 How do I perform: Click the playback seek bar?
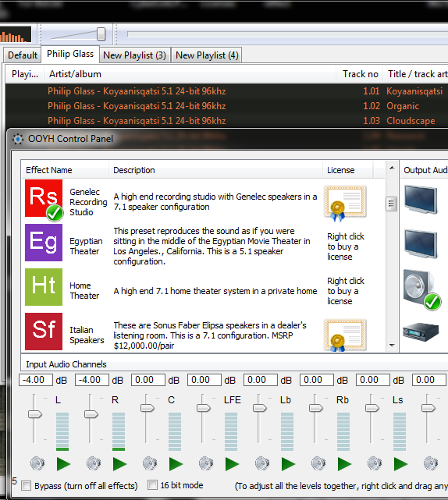click(x=287, y=35)
